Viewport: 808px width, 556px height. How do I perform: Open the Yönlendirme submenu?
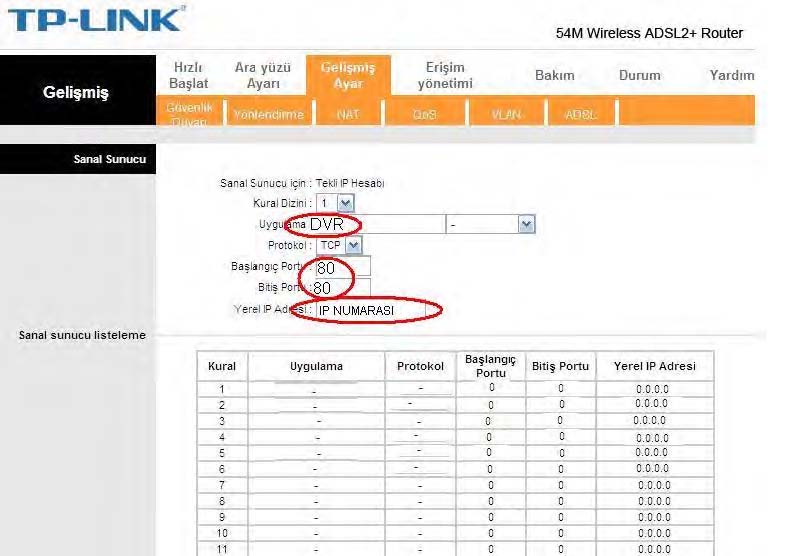(267, 115)
